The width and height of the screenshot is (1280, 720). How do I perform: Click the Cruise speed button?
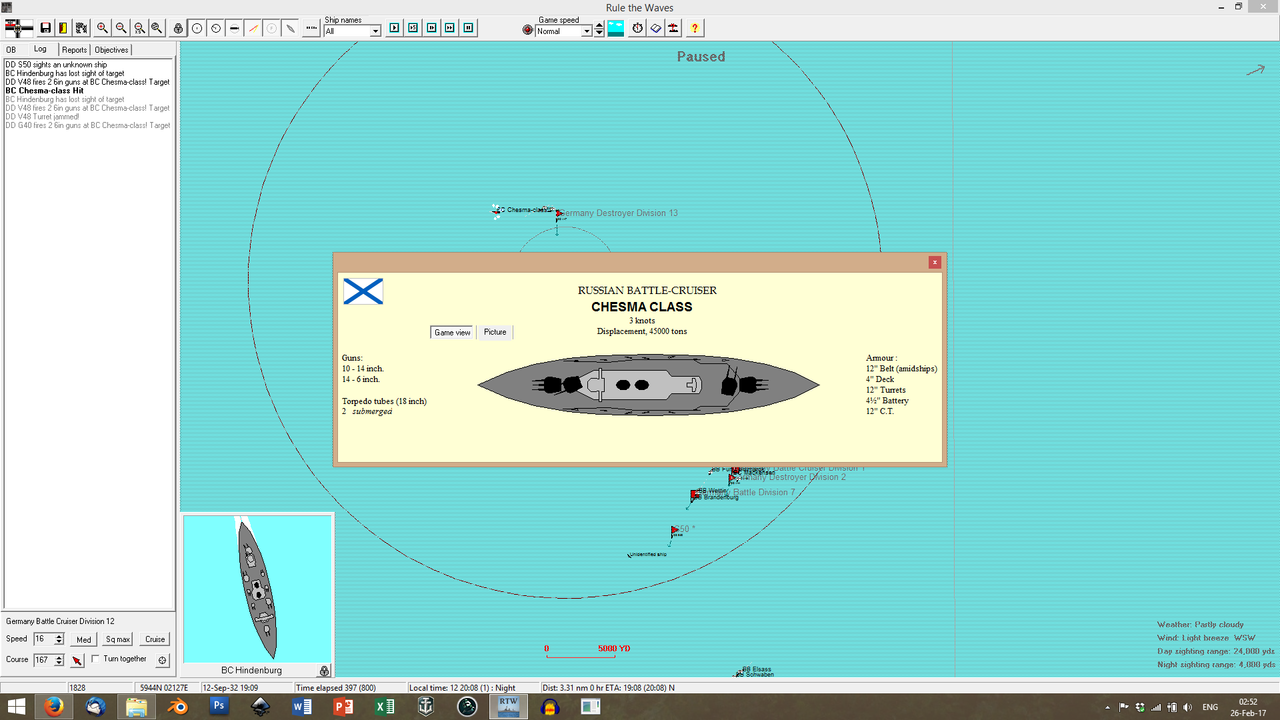pyautogui.click(x=154, y=638)
